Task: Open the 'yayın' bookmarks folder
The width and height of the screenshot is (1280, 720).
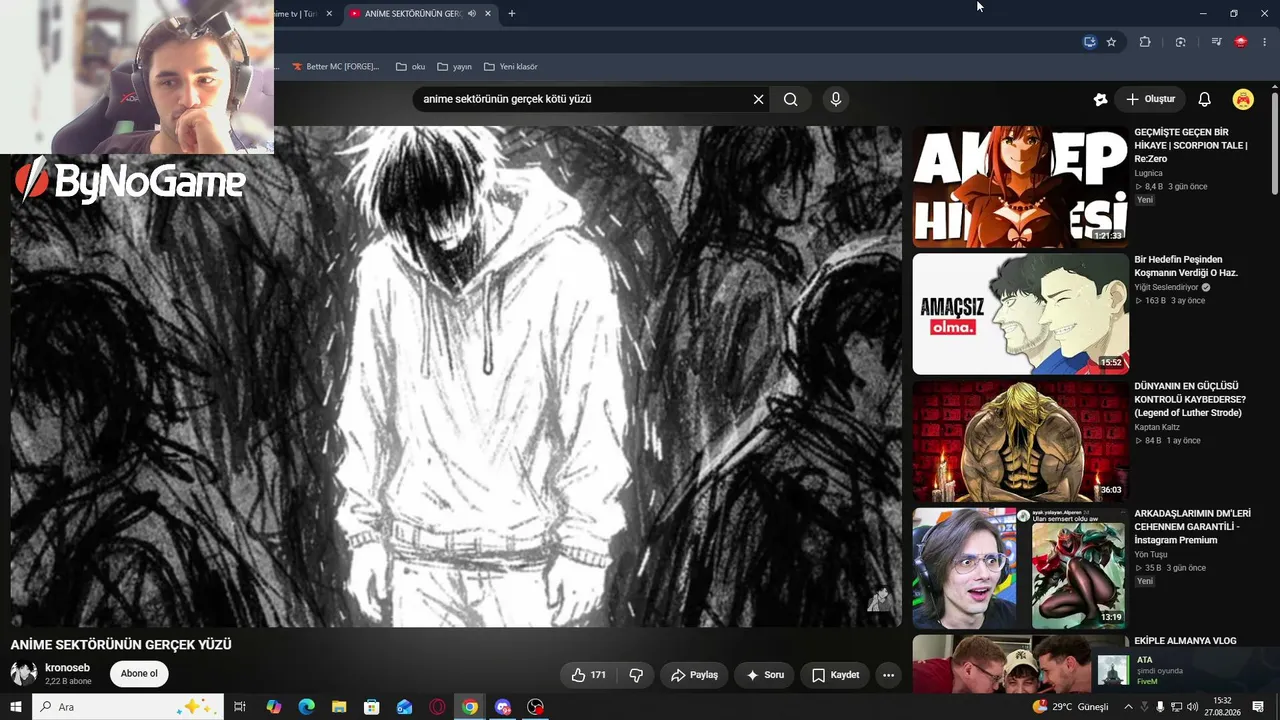Action: click(x=455, y=67)
